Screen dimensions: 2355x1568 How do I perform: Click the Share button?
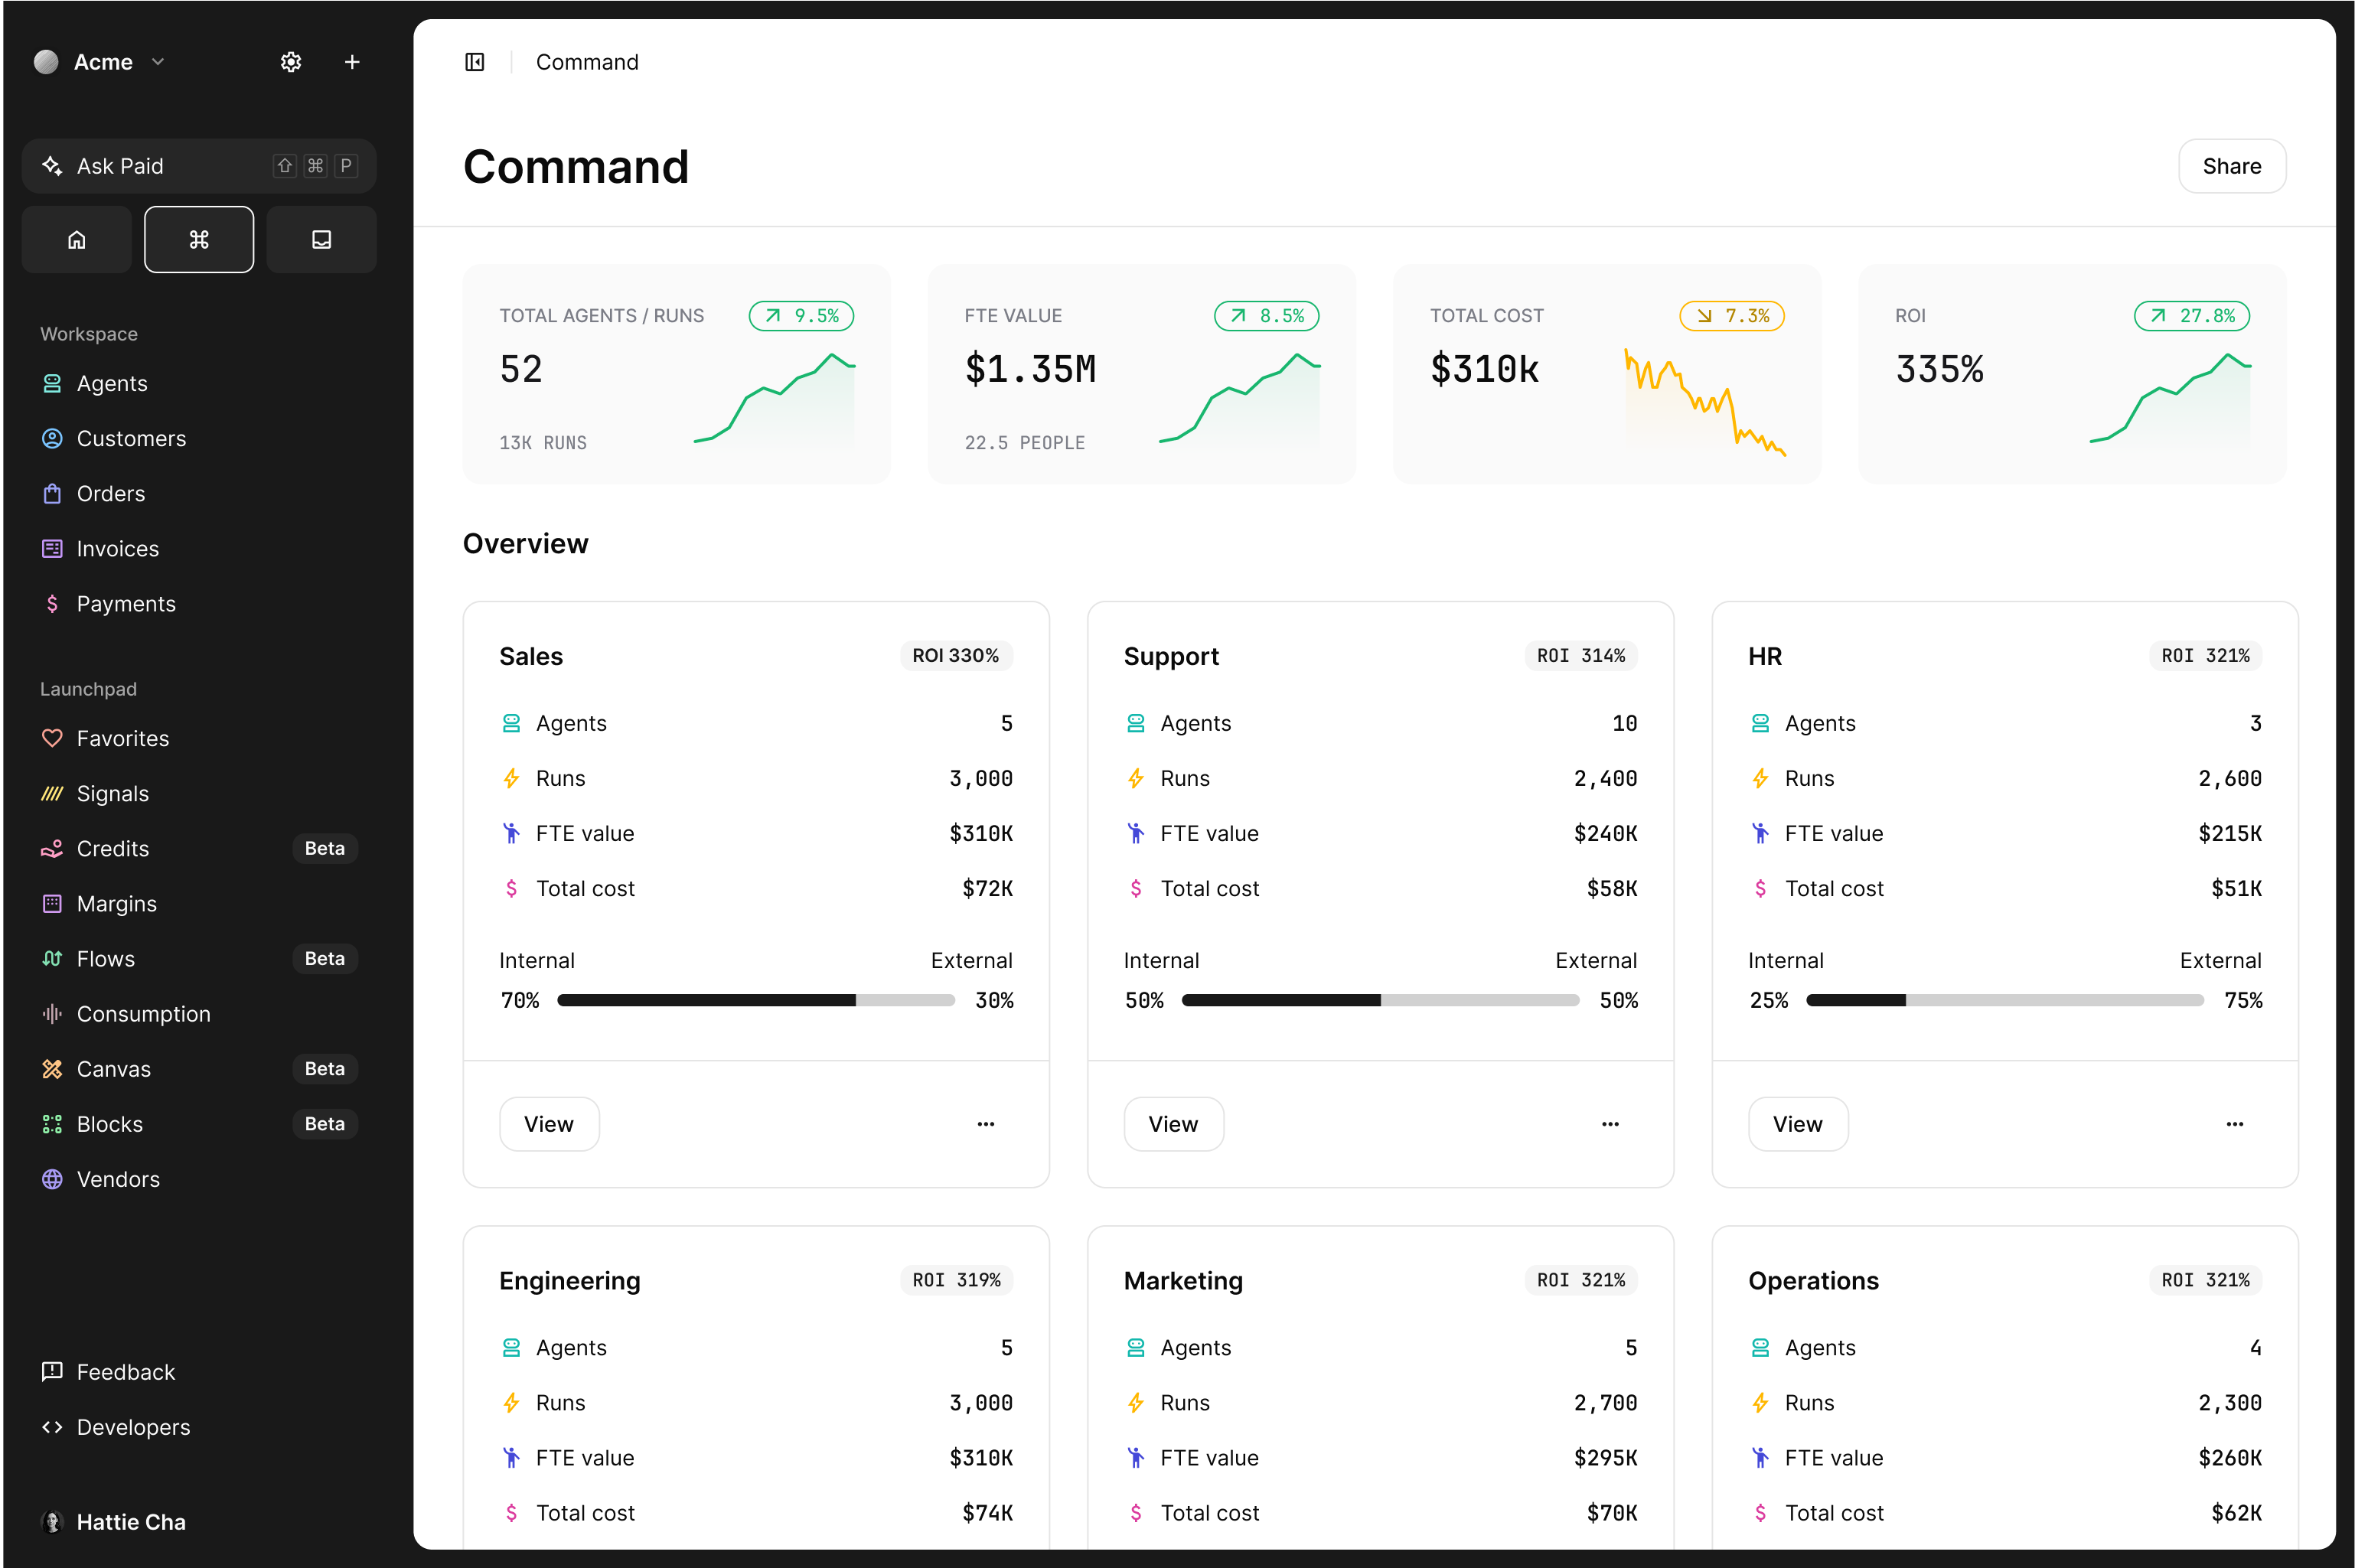click(2232, 165)
